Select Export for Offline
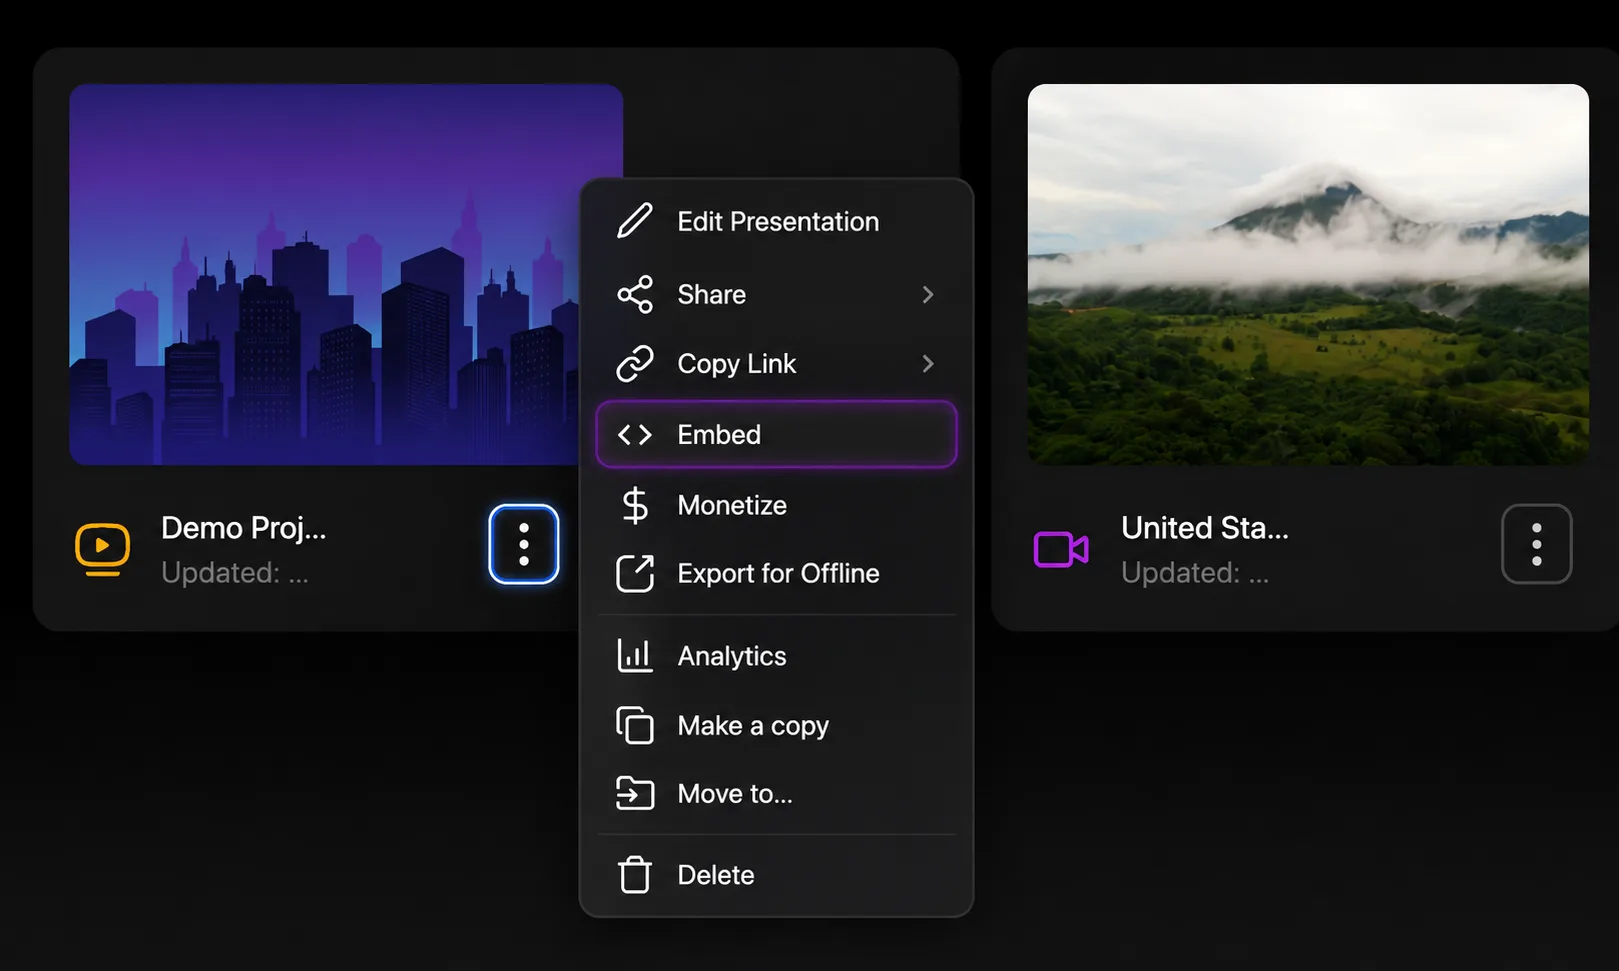Screen dimensions: 1619x971 [776, 574]
